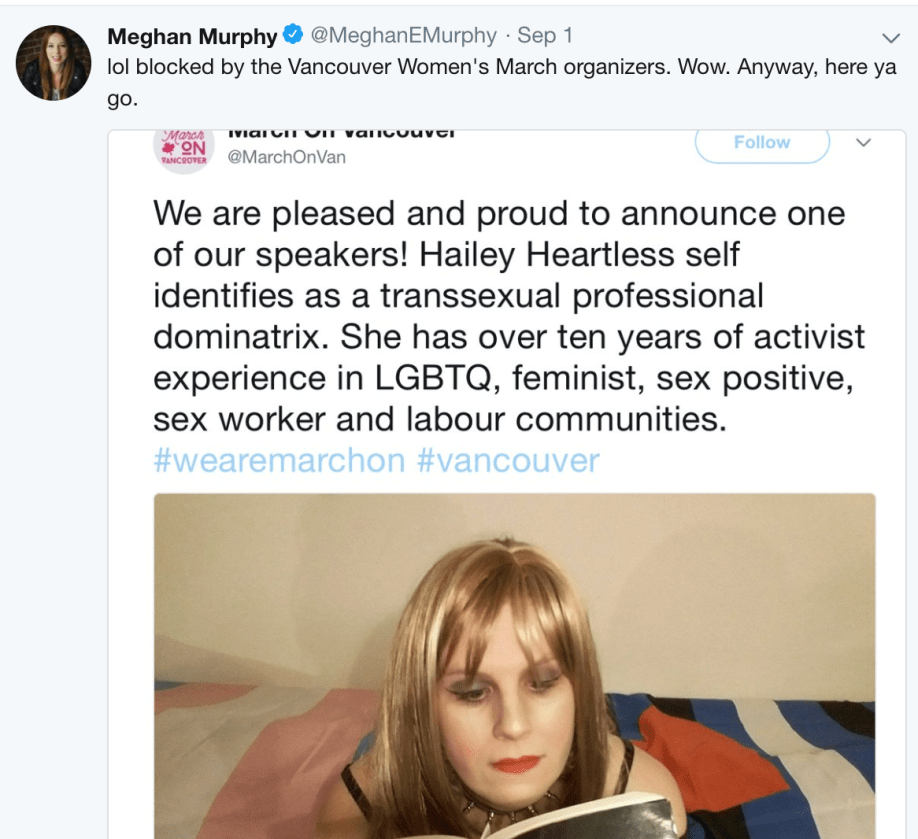The image size is (918, 839).
Task: Expand the chevron on the embedded MarchOnVan tweet
Action: point(862,143)
